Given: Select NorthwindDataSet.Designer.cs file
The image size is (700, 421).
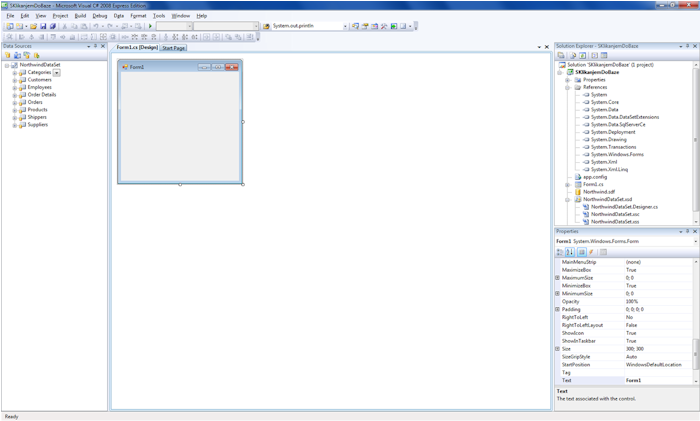Looking at the screenshot, I should [624, 207].
